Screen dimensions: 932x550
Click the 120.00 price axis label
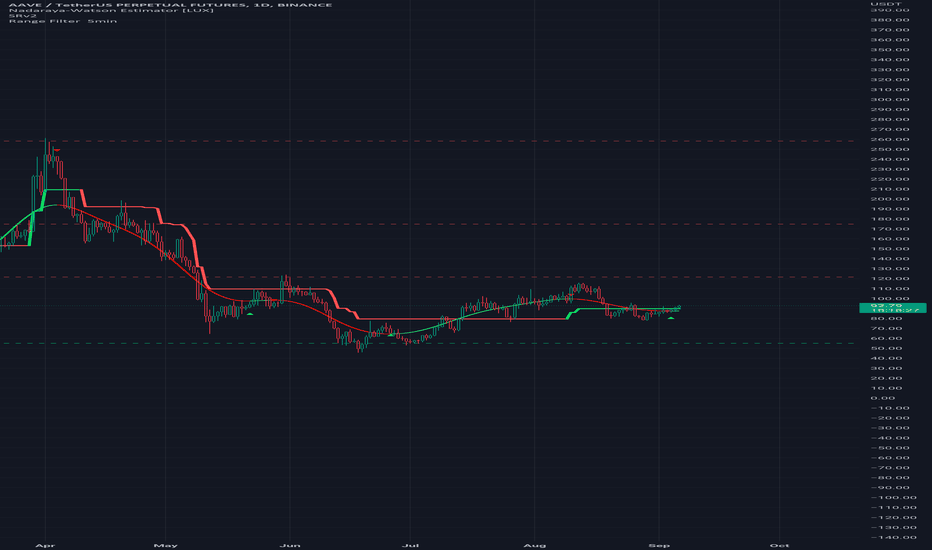[x=890, y=278]
